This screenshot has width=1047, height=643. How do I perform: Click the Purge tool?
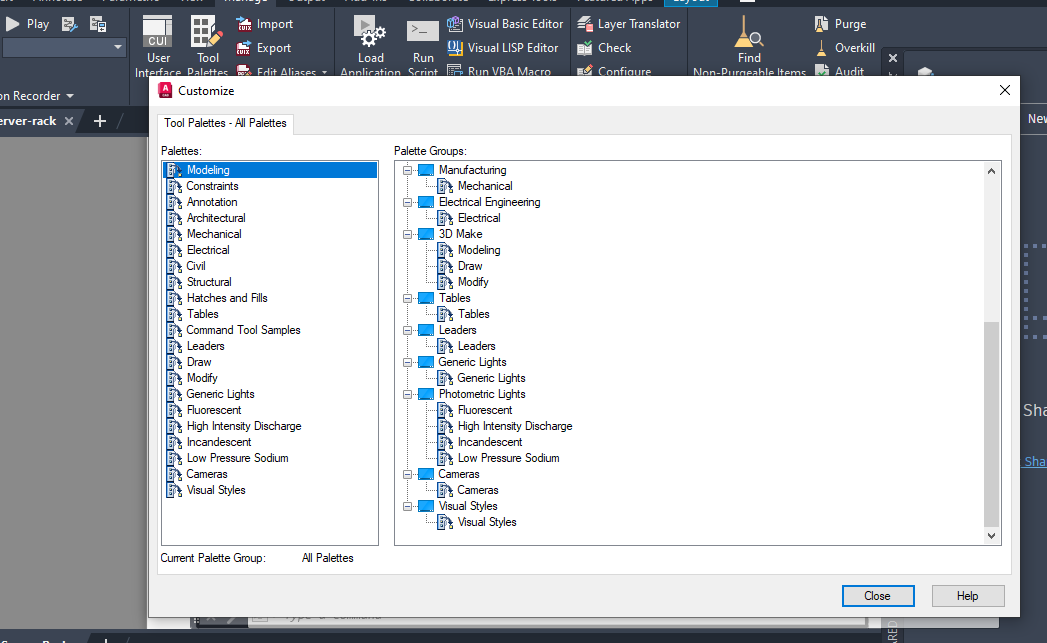click(840, 24)
